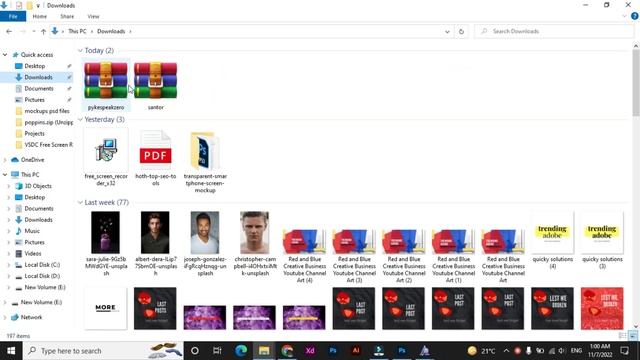
Task: Refresh the Downloads folder view
Action: tap(461, 31)
